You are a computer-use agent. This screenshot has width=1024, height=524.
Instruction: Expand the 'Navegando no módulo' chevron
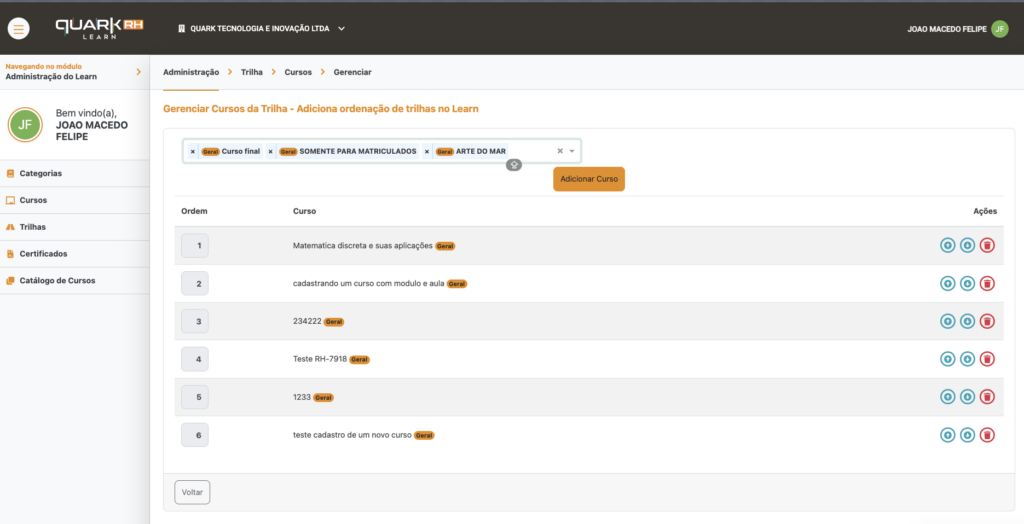coord(138,72)
